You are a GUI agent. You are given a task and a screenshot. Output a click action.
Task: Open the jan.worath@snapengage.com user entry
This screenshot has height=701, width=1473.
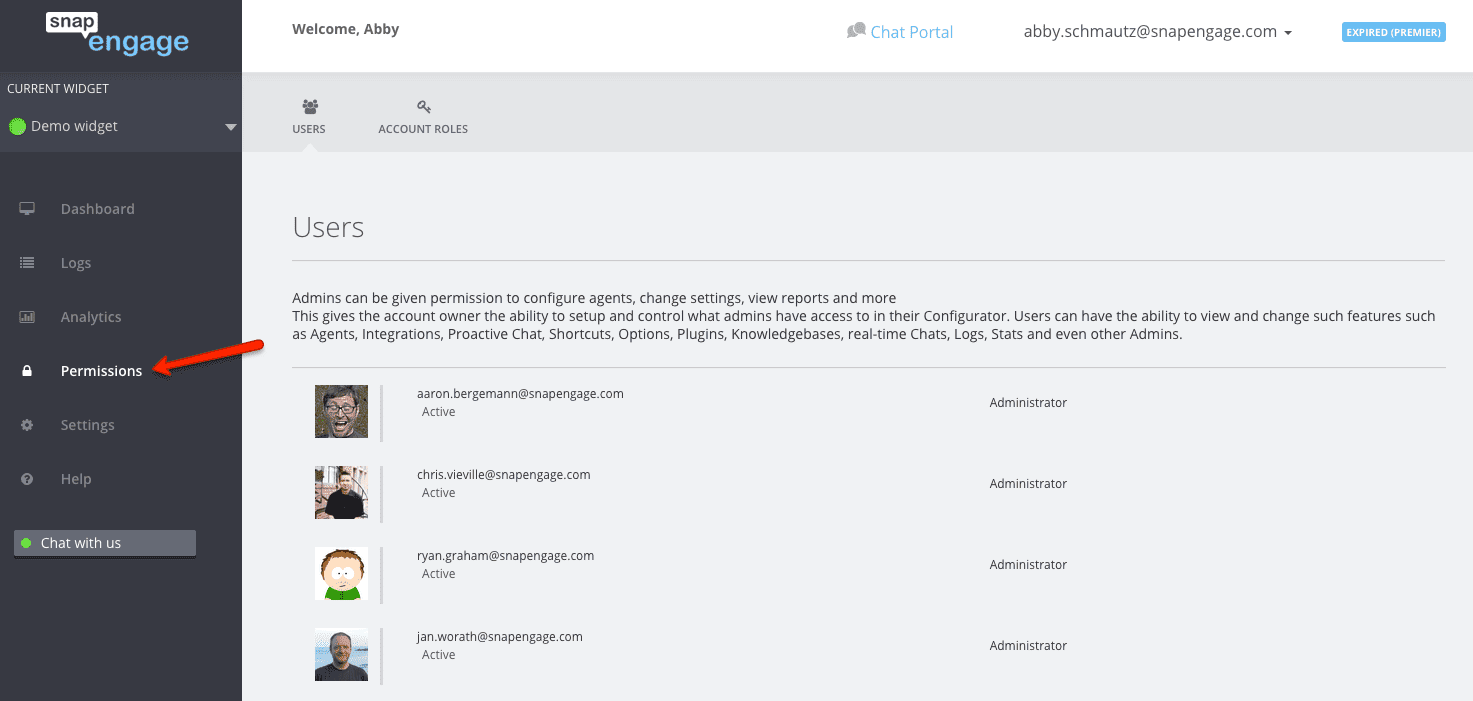(499, 637)
